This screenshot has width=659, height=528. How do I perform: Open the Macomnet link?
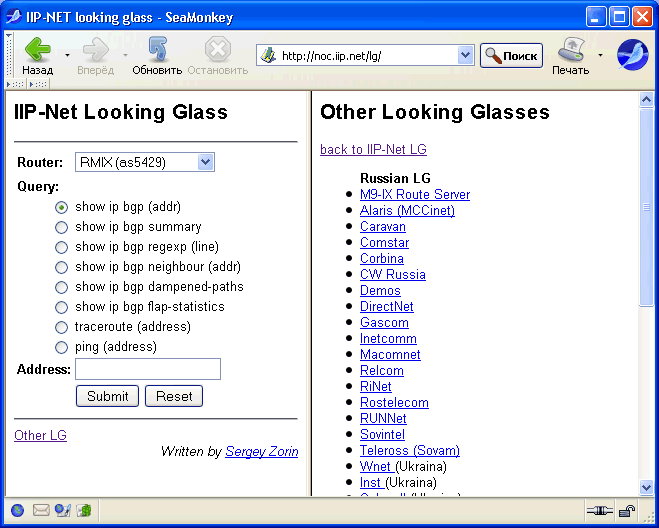pos(390,354)
